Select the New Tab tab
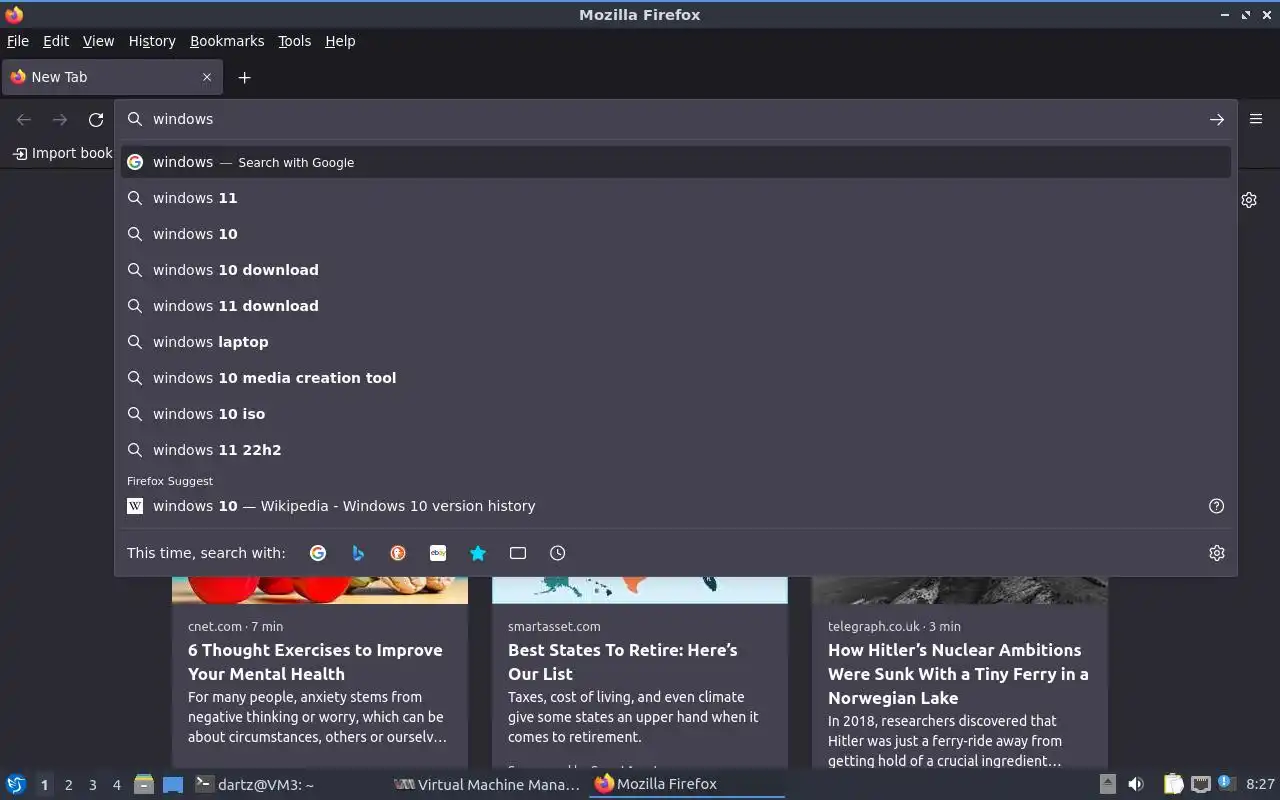 (111, 77)
